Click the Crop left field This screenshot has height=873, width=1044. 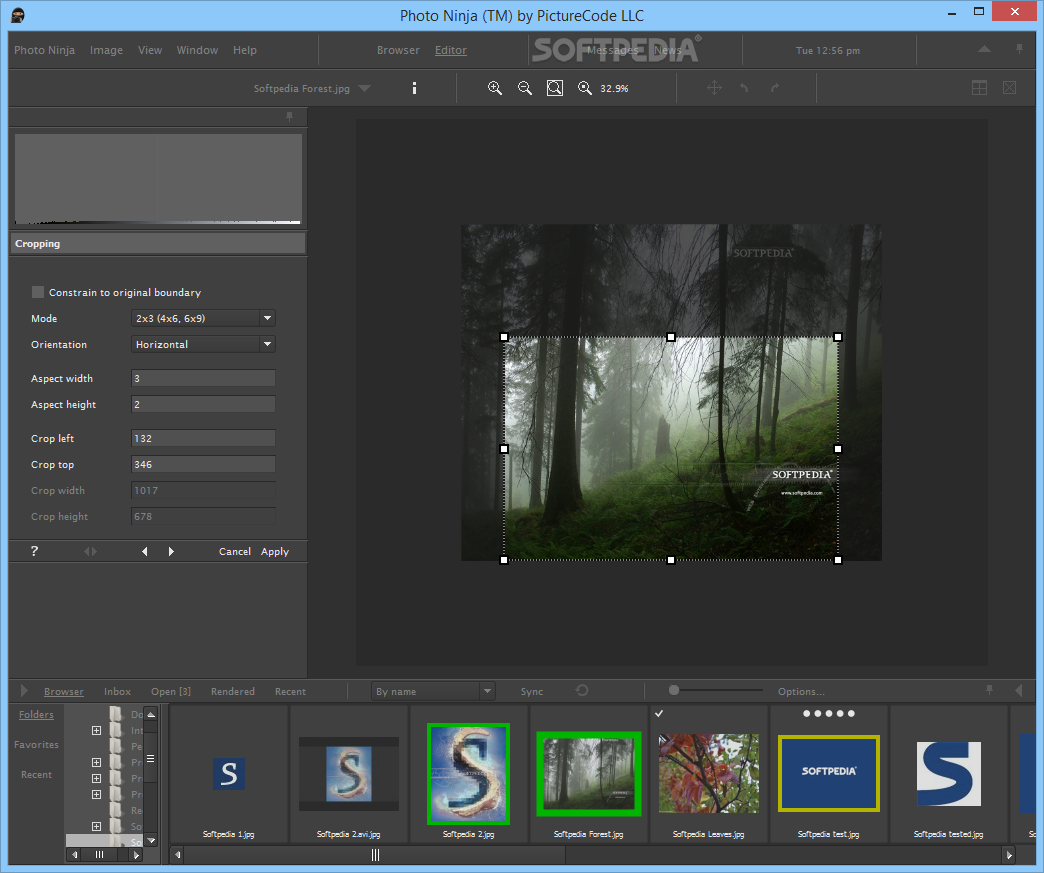click(203, 438)
